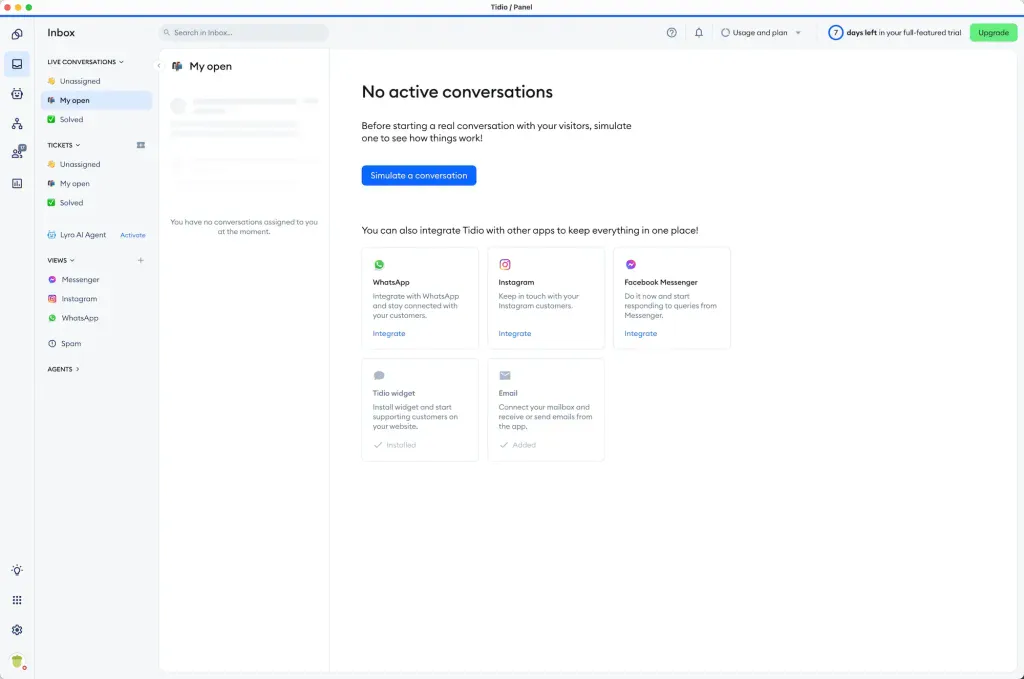This screenshot has height=679, width=1024.
Task: Select Solved under Tickets
Action: [97, 203]
